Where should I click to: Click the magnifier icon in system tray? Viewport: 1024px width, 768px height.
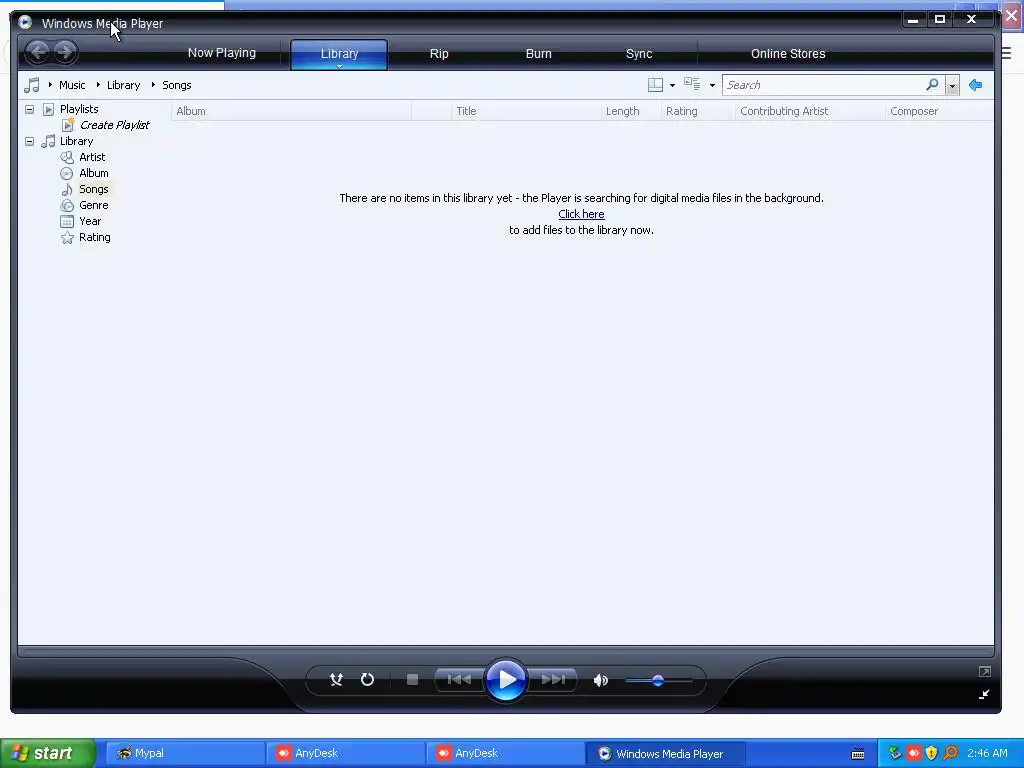[x=950, y=753]
